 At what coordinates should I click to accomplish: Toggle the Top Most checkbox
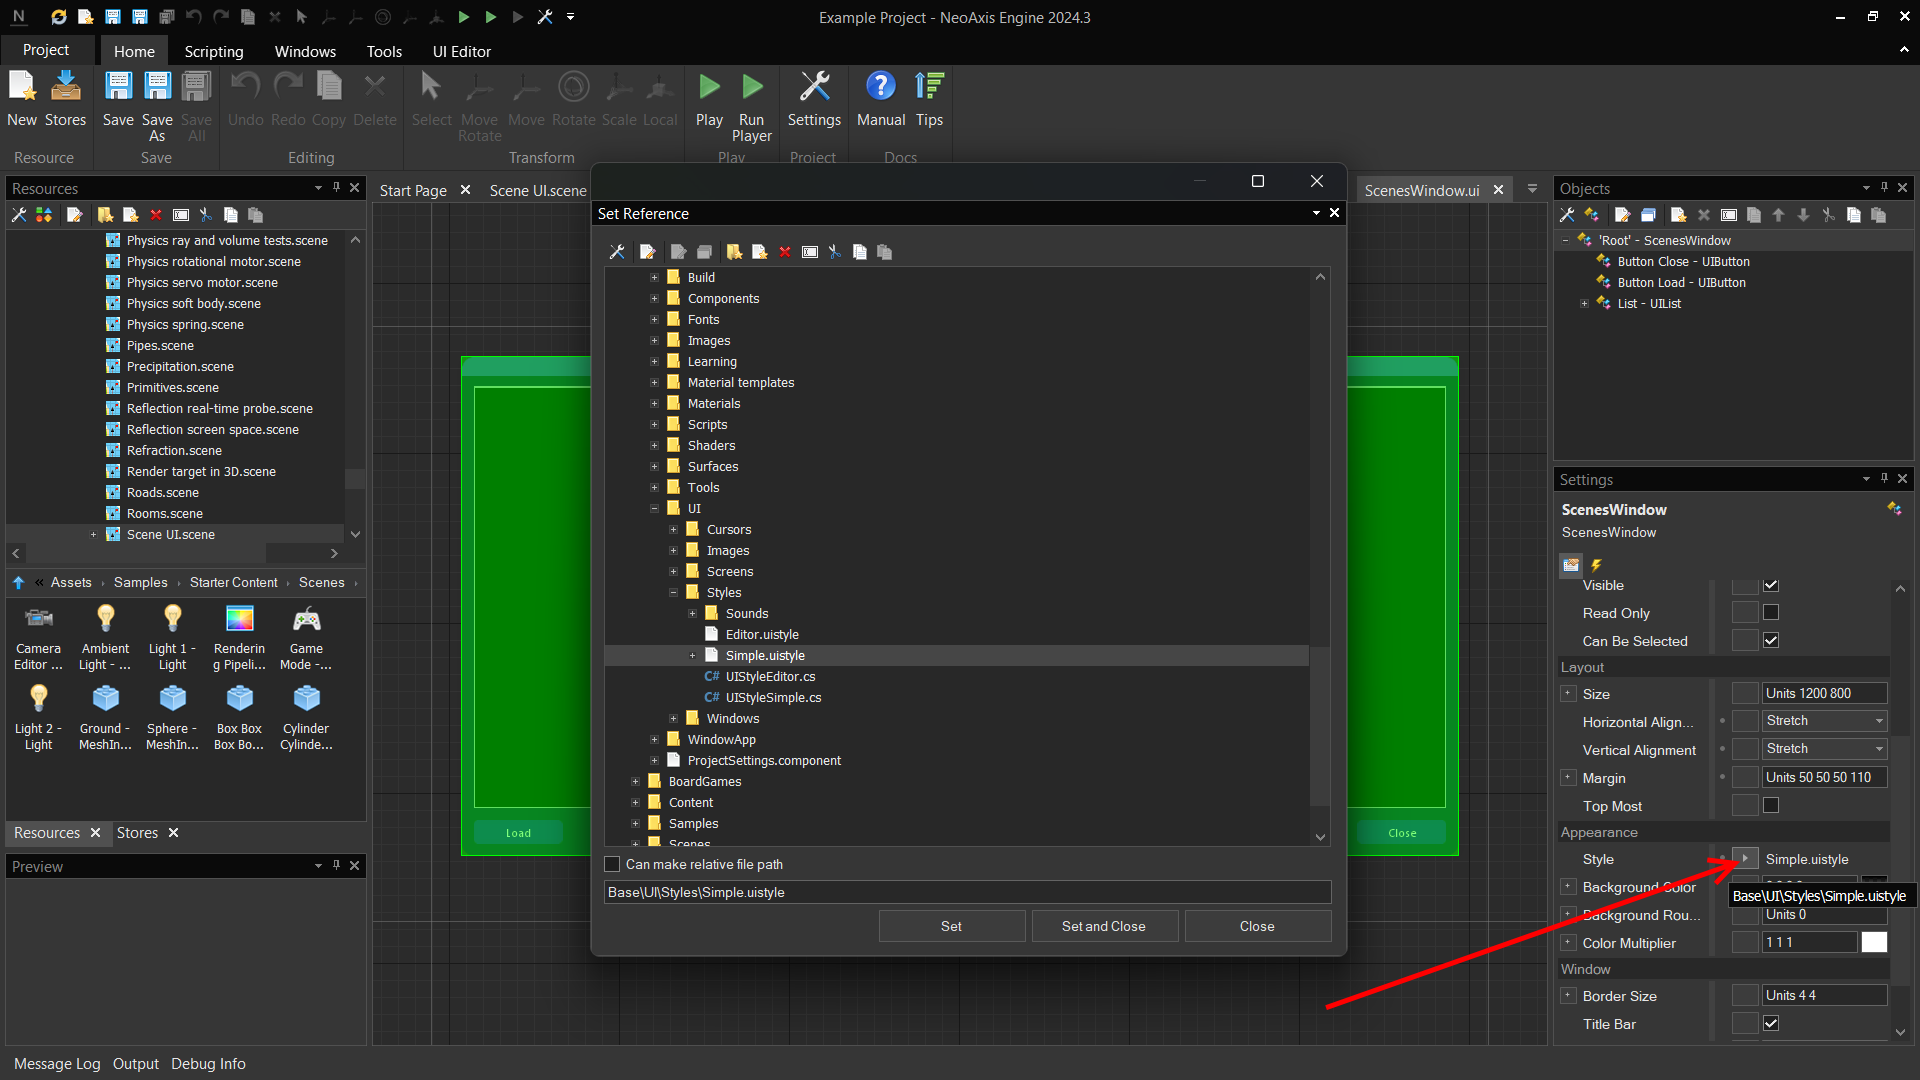coord(1771,805)
